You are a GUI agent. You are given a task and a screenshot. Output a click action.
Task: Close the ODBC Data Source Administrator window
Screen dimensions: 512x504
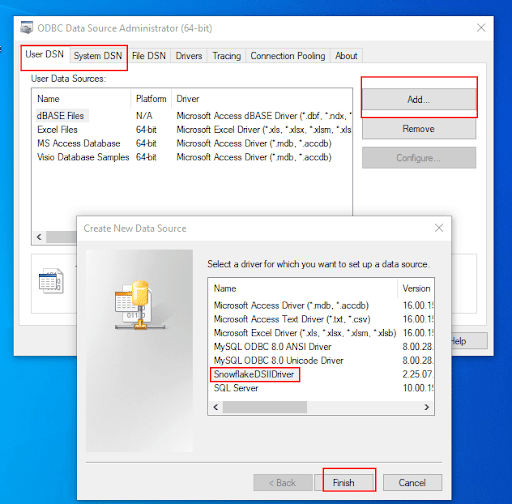point(481,28)
